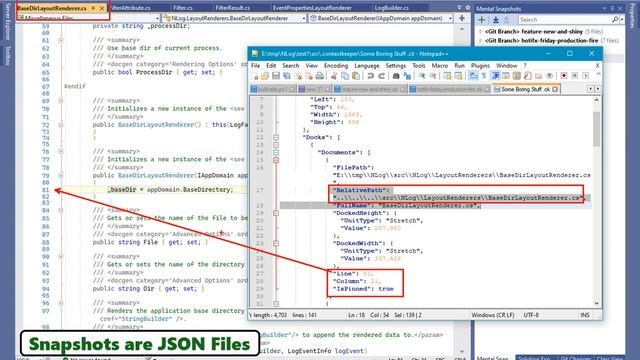Image resolution: width=640 pixels, height=360 pixels.
Task: Click Undo arrow in Notepad++ toolbar
Action: coord(370,76)
